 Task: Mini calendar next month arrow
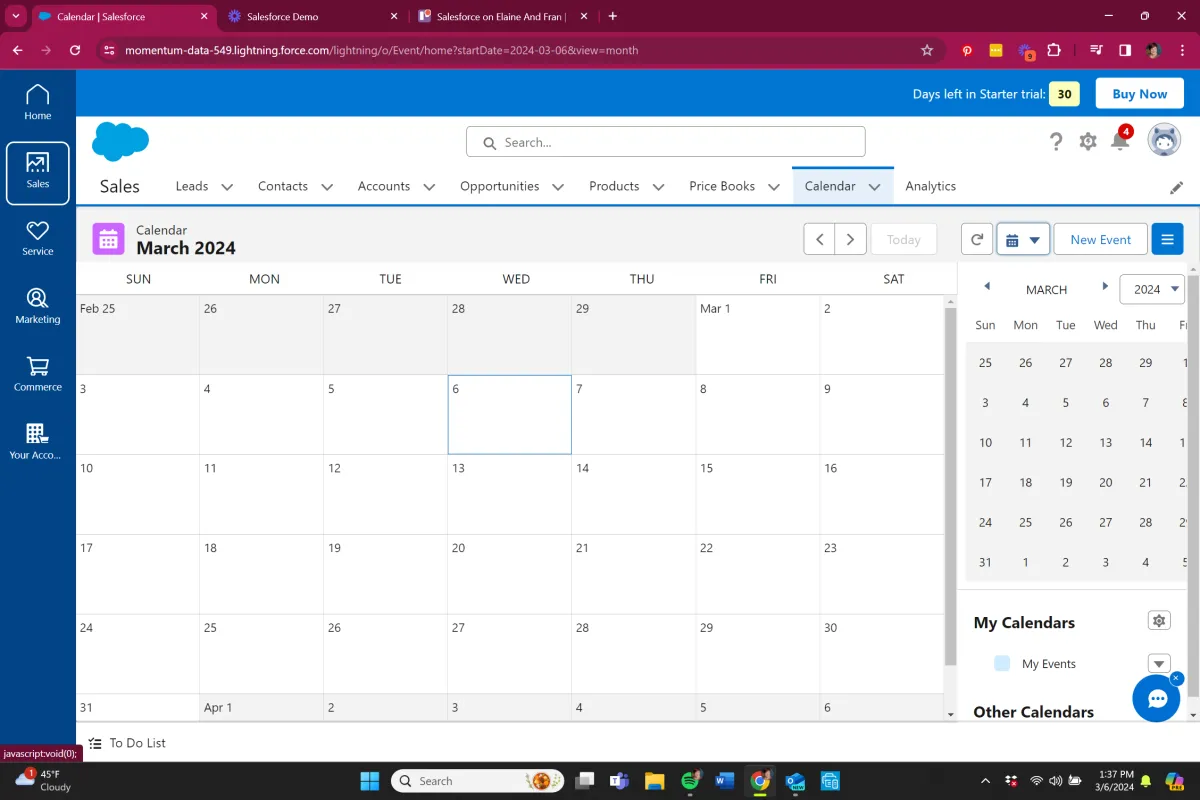1105,287
